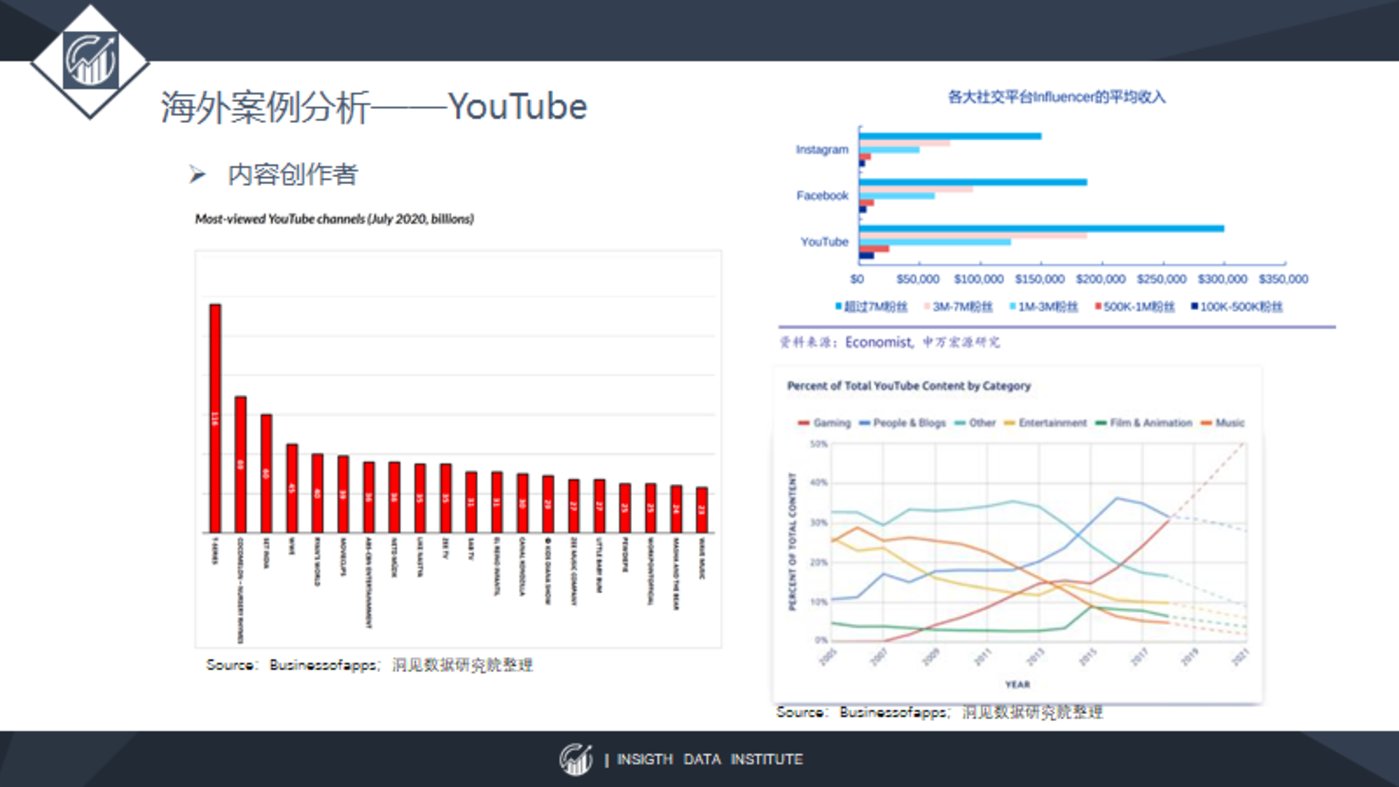Viewport: 1399px width, 787px height.
Task: Click the Gaming legend color swatch
Action: (x=804, y=423)
